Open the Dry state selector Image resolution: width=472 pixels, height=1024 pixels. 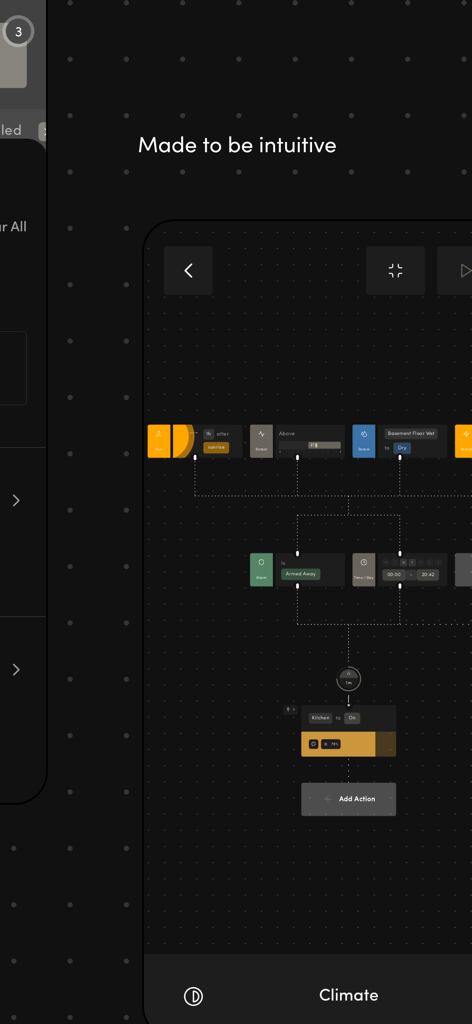pos(402,448)
